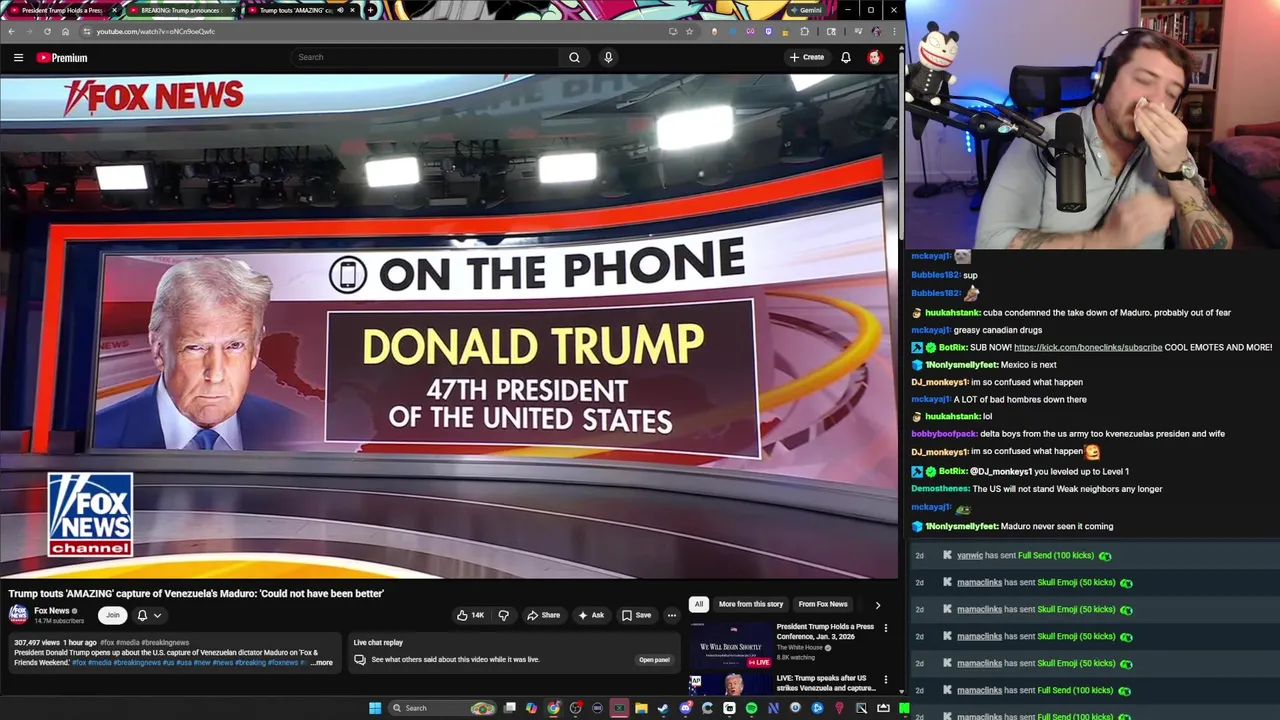This screenshot has width=1280, height=720.
Task: Open Chrome from the taskbar
Action: pyautogui.click(x=553, y=708)
